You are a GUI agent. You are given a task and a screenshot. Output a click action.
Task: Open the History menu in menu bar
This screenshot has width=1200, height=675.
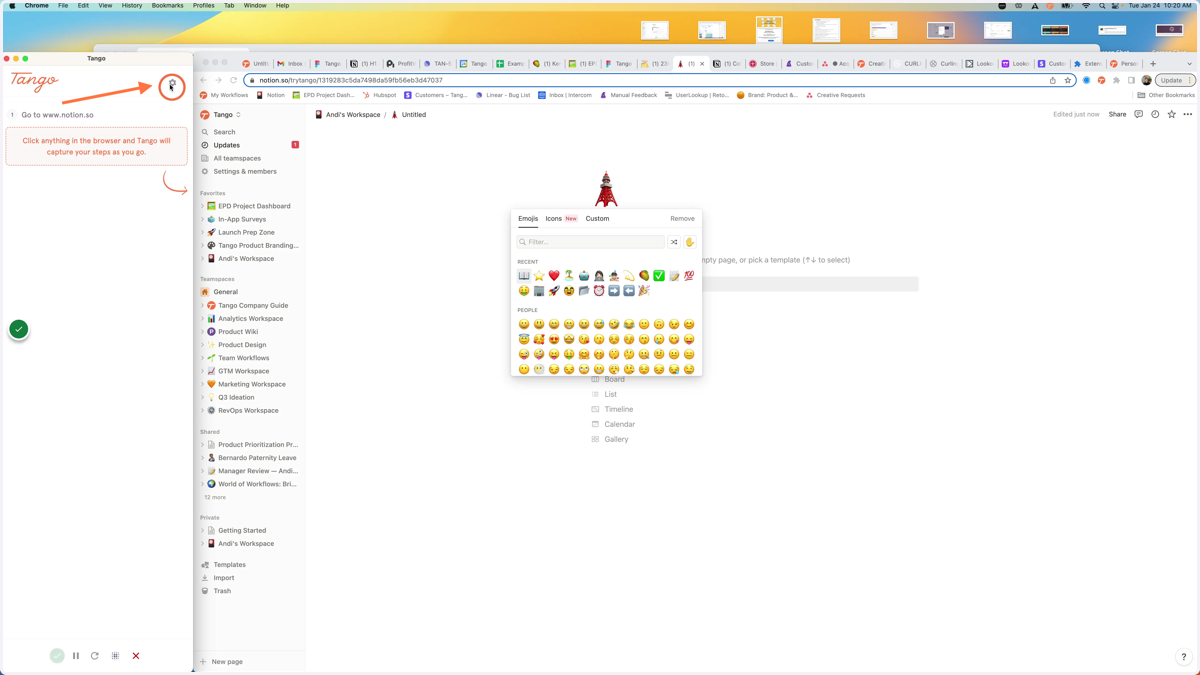pos(132,5)
